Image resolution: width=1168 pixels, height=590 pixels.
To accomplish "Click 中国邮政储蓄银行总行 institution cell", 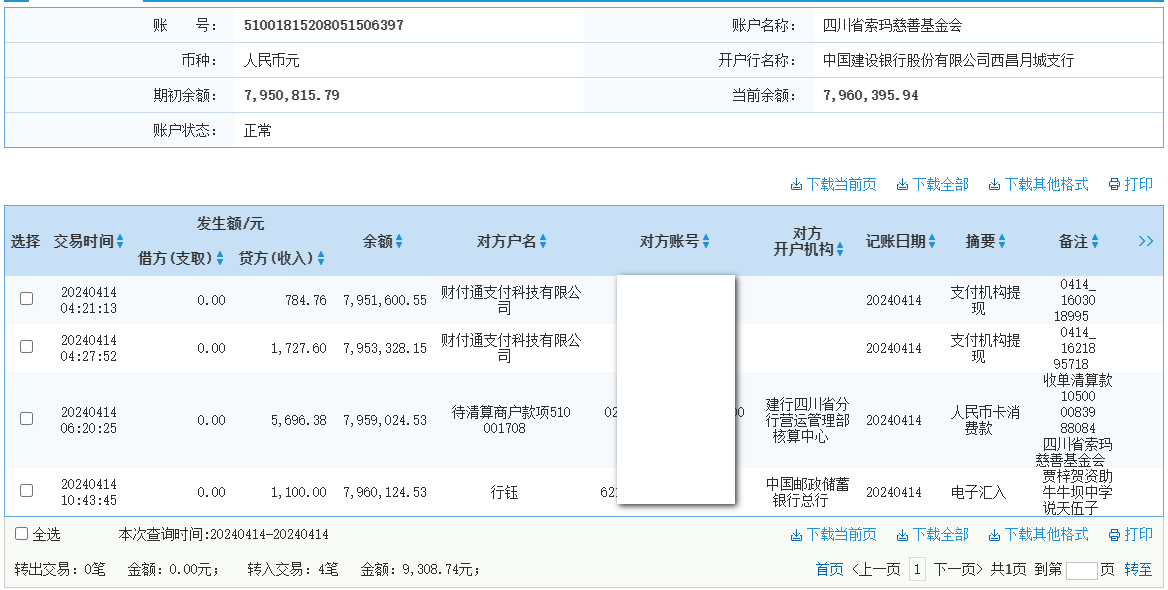I will (x=807, y=492).
